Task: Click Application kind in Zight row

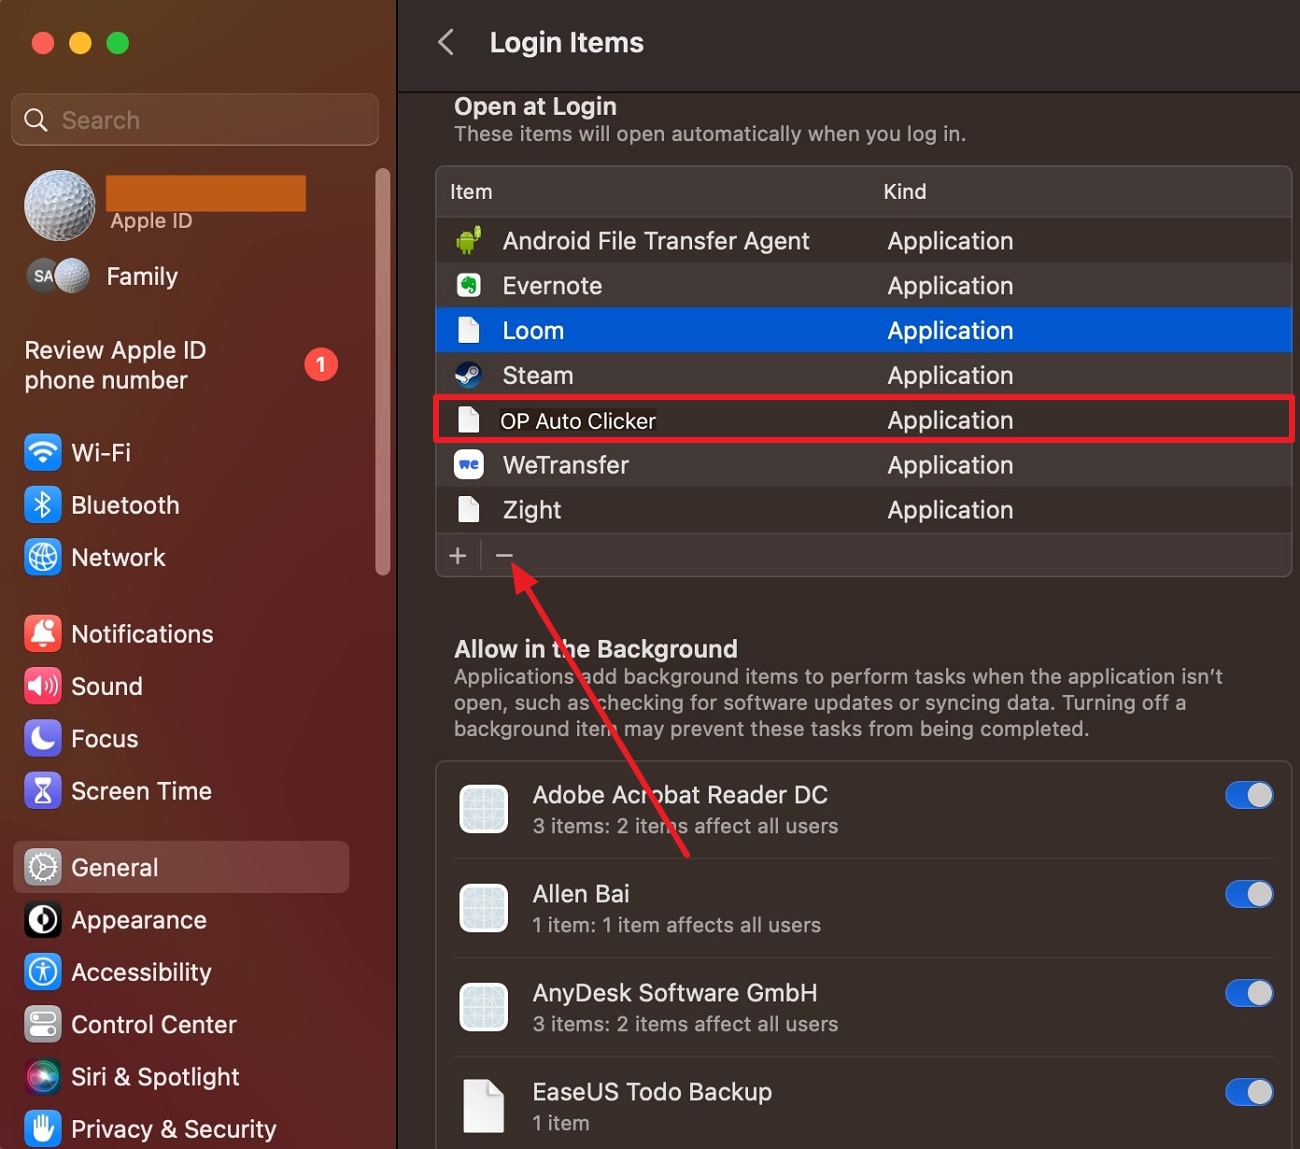Action: pyautogui.click(x=950, y=511)
